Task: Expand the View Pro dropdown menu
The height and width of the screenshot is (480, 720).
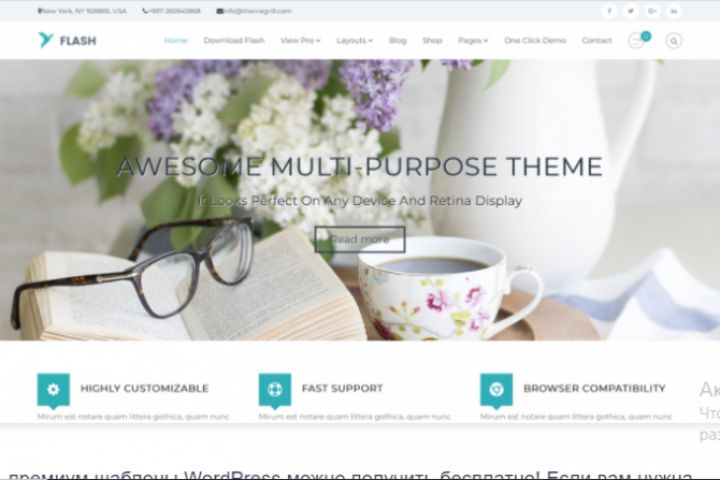Action: (x=300, y=40)
